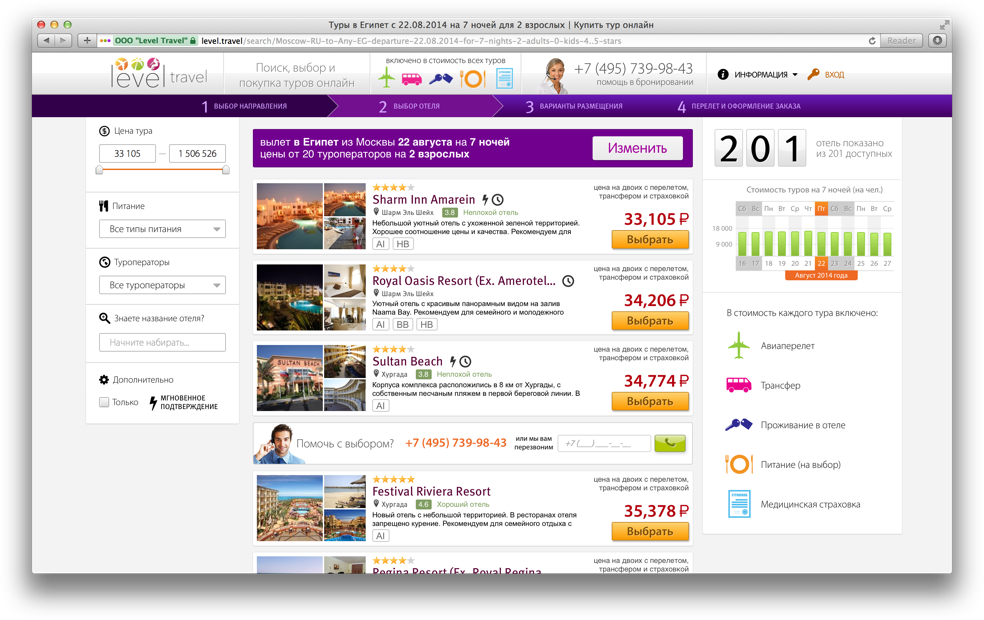The image size is (984, 620).
Task: Open the Все туроператоры dropdown
Action: [x=162, y=285]
